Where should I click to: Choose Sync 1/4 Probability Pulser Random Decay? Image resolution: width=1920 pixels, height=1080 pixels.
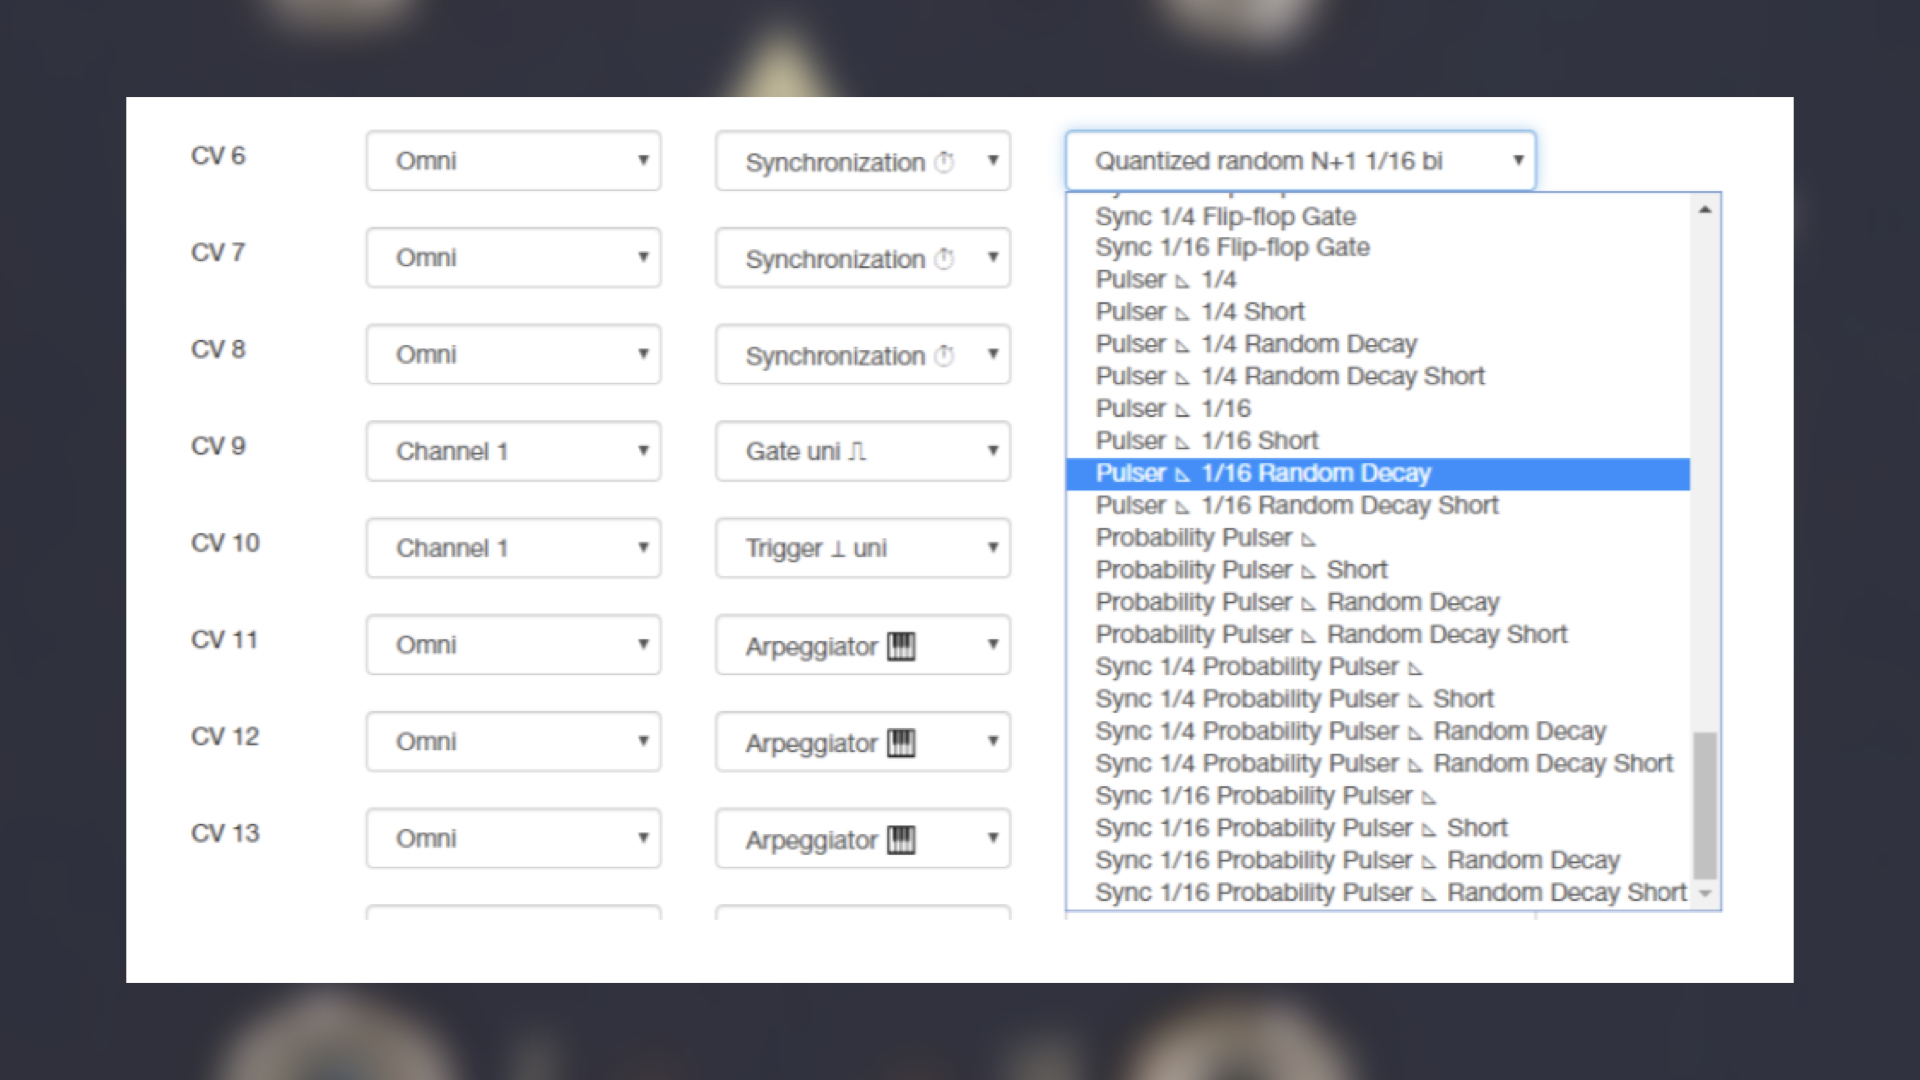1377,731
